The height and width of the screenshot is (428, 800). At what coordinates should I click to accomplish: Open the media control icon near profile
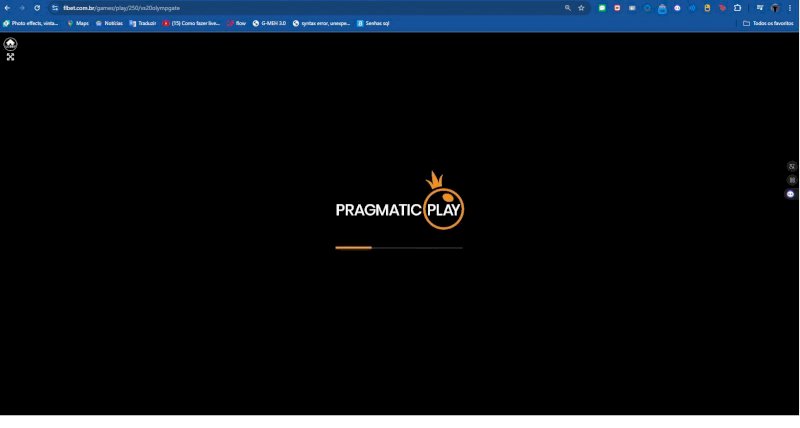click(x=760, y=8)
